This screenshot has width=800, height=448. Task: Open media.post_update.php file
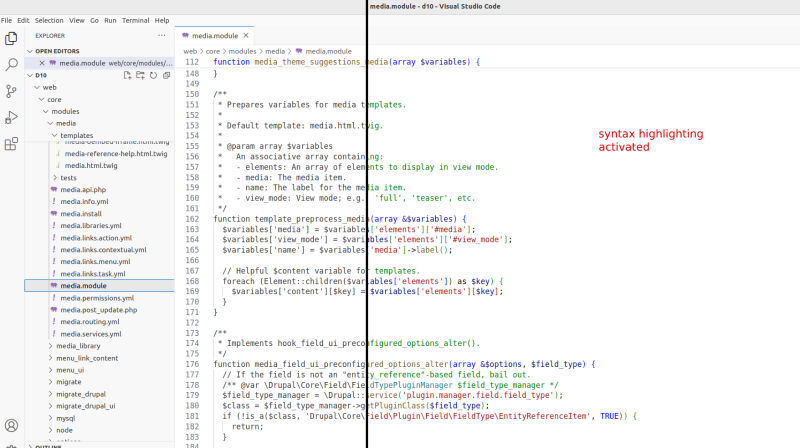click(99, 310)
